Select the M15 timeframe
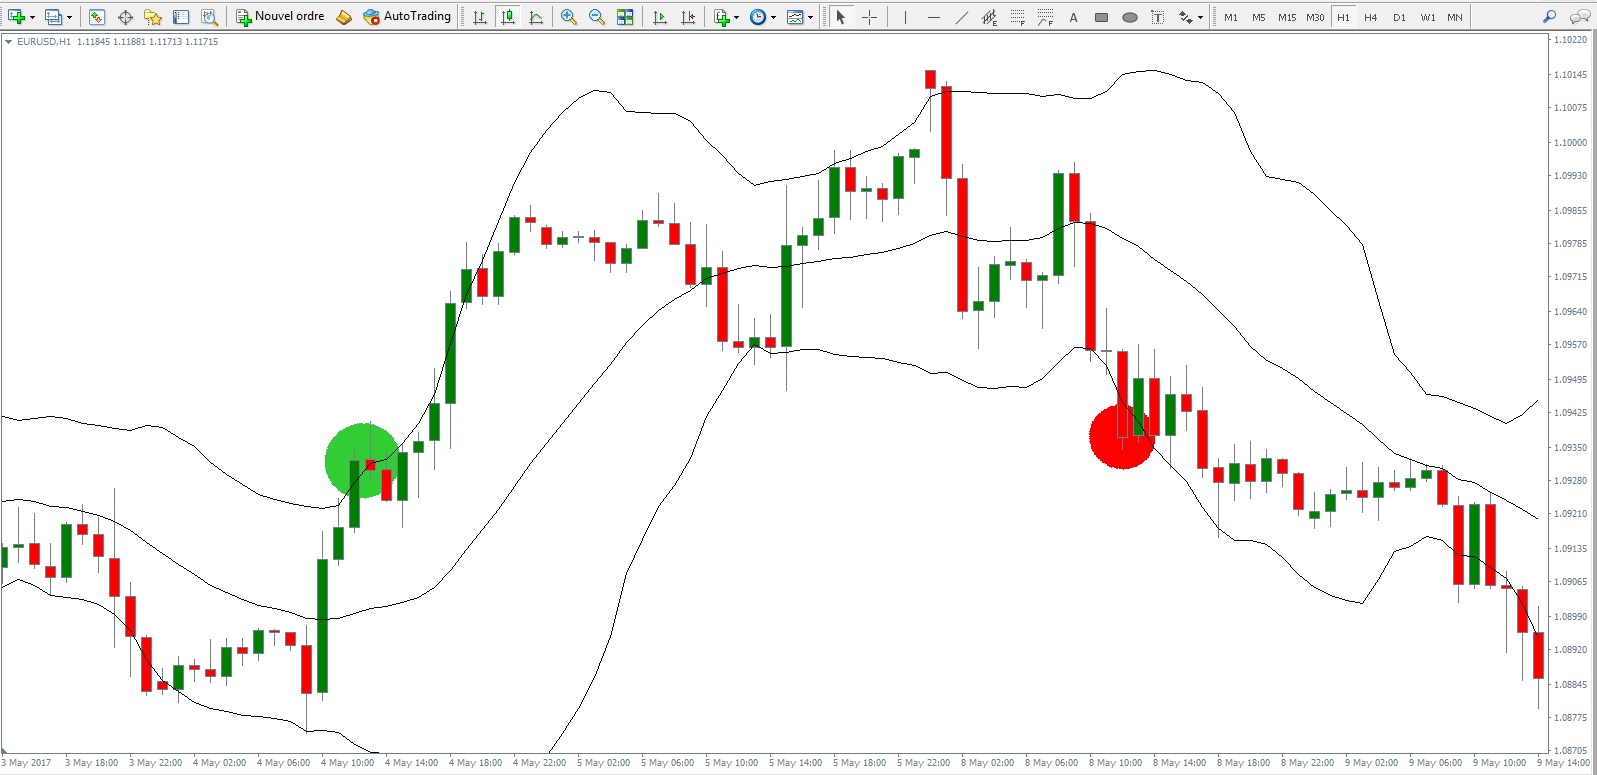Viewport: 1597px width, 775px height. 1286,17
